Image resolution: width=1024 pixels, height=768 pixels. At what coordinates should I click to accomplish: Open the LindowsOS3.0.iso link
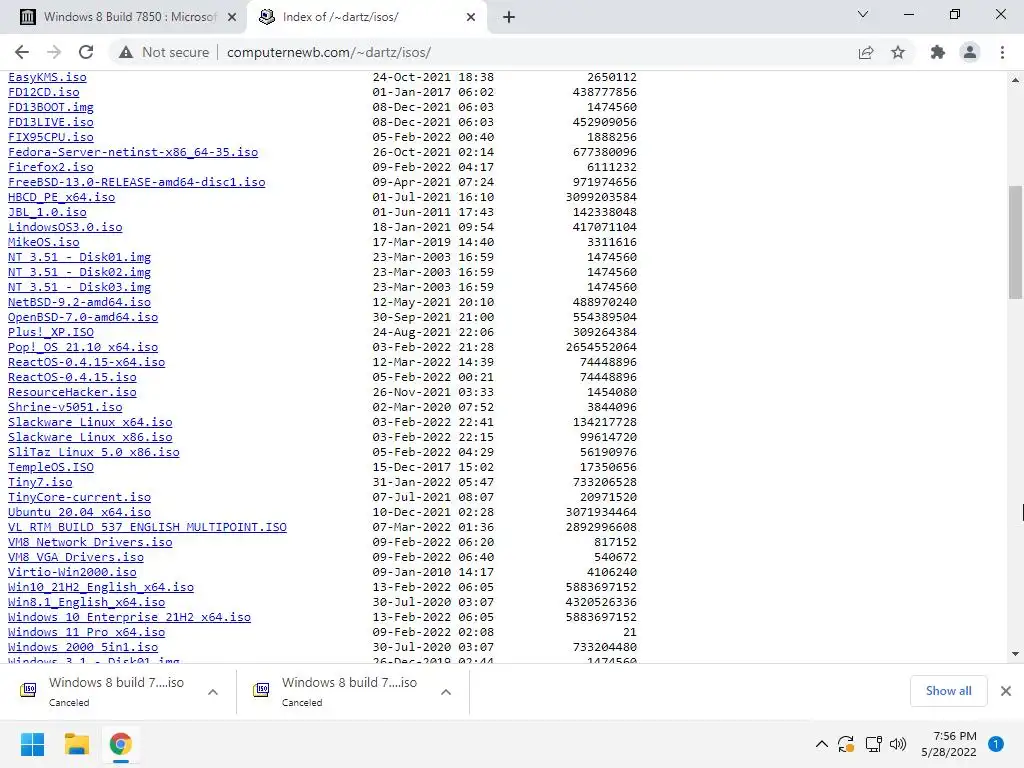pos(65,227)
